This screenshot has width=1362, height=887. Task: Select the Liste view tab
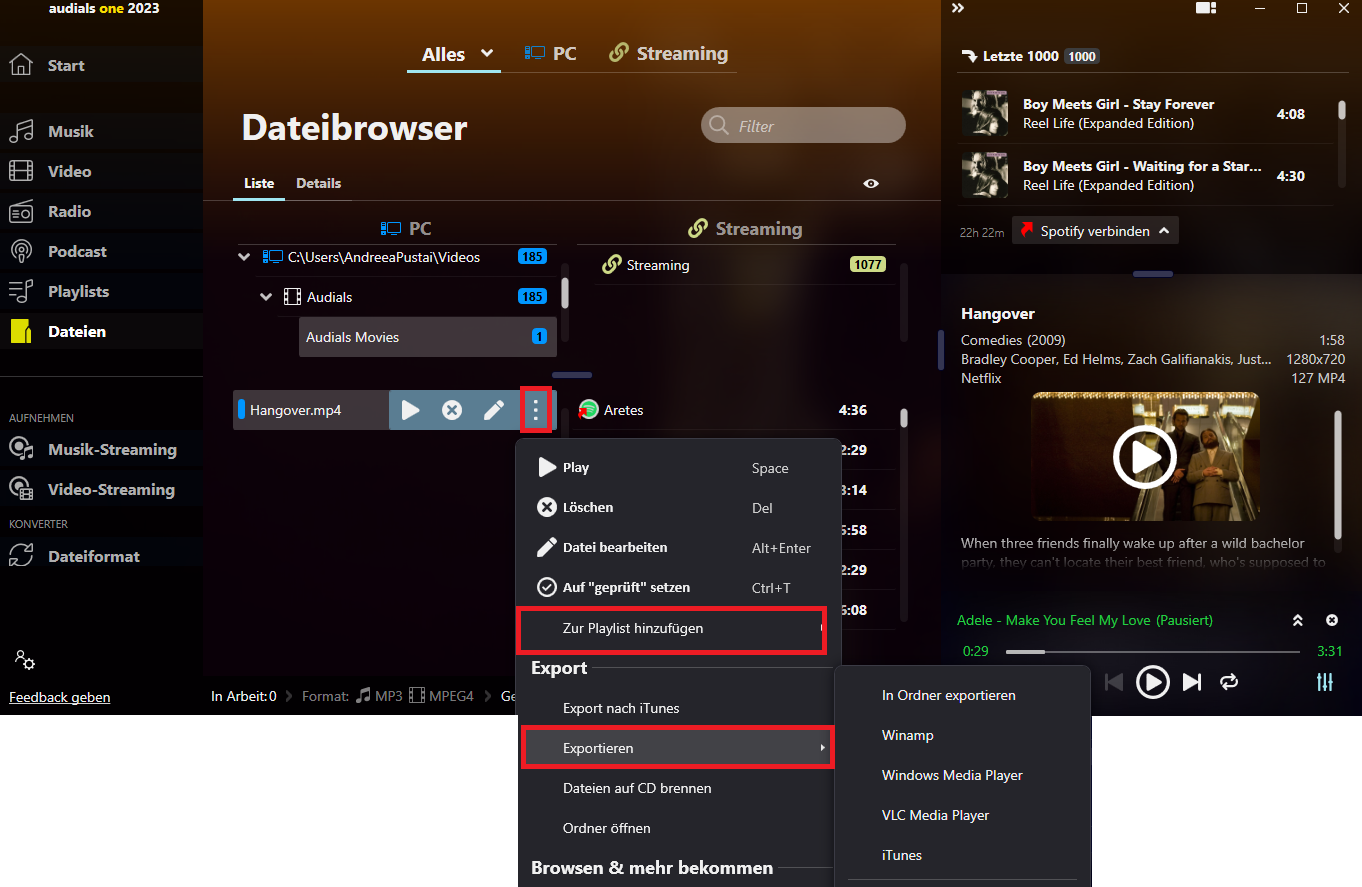(259, 184)
